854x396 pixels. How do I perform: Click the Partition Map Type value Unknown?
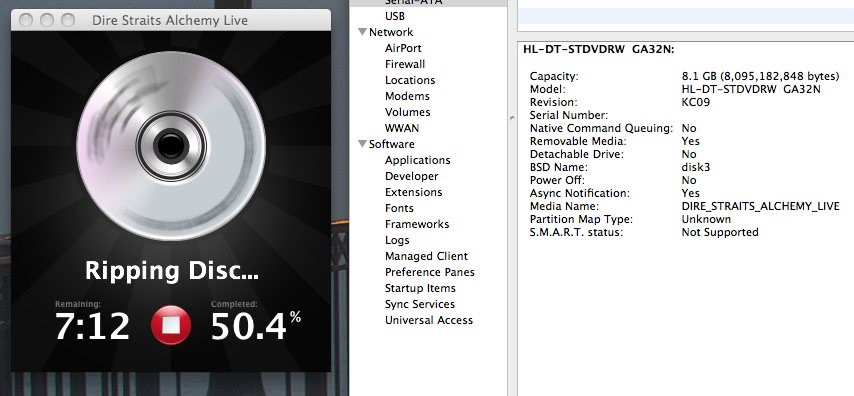click(706, 220)
